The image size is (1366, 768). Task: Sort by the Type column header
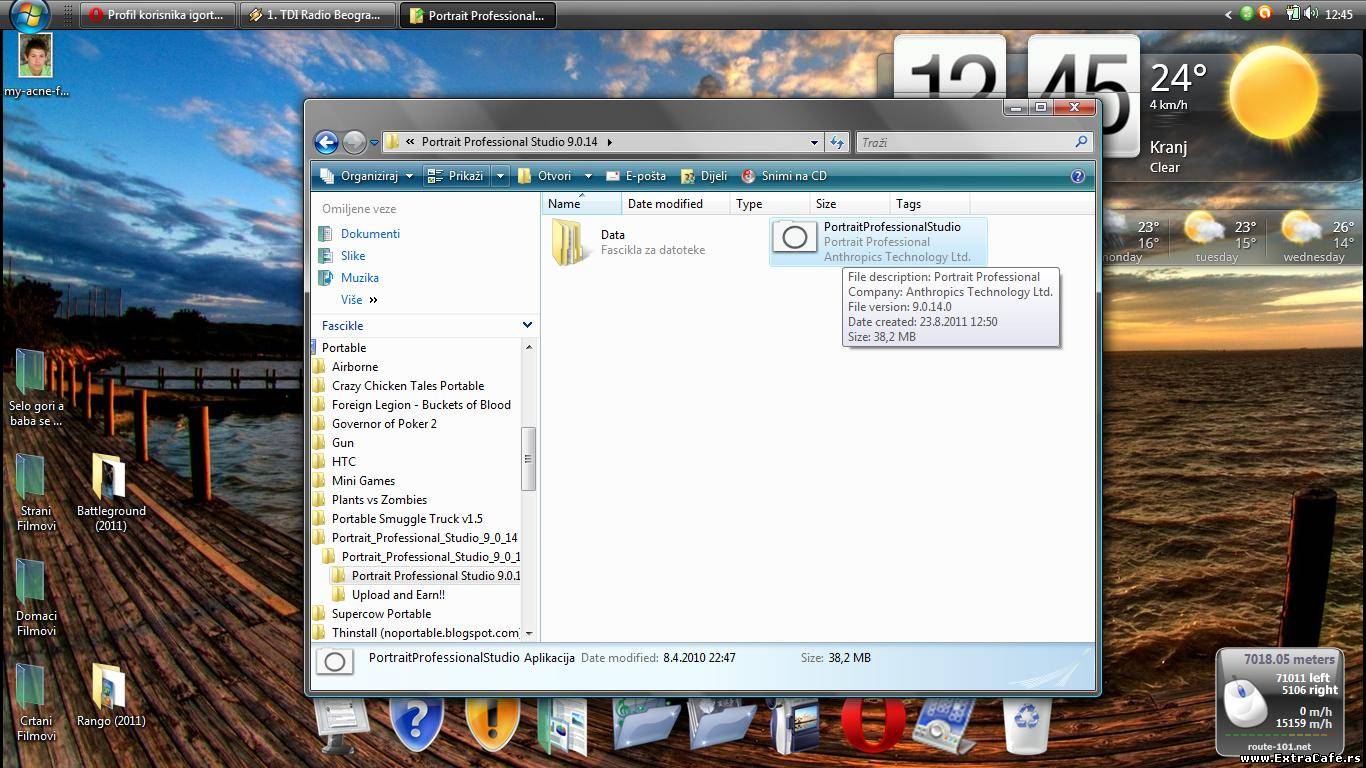click(x=768, y=204)
